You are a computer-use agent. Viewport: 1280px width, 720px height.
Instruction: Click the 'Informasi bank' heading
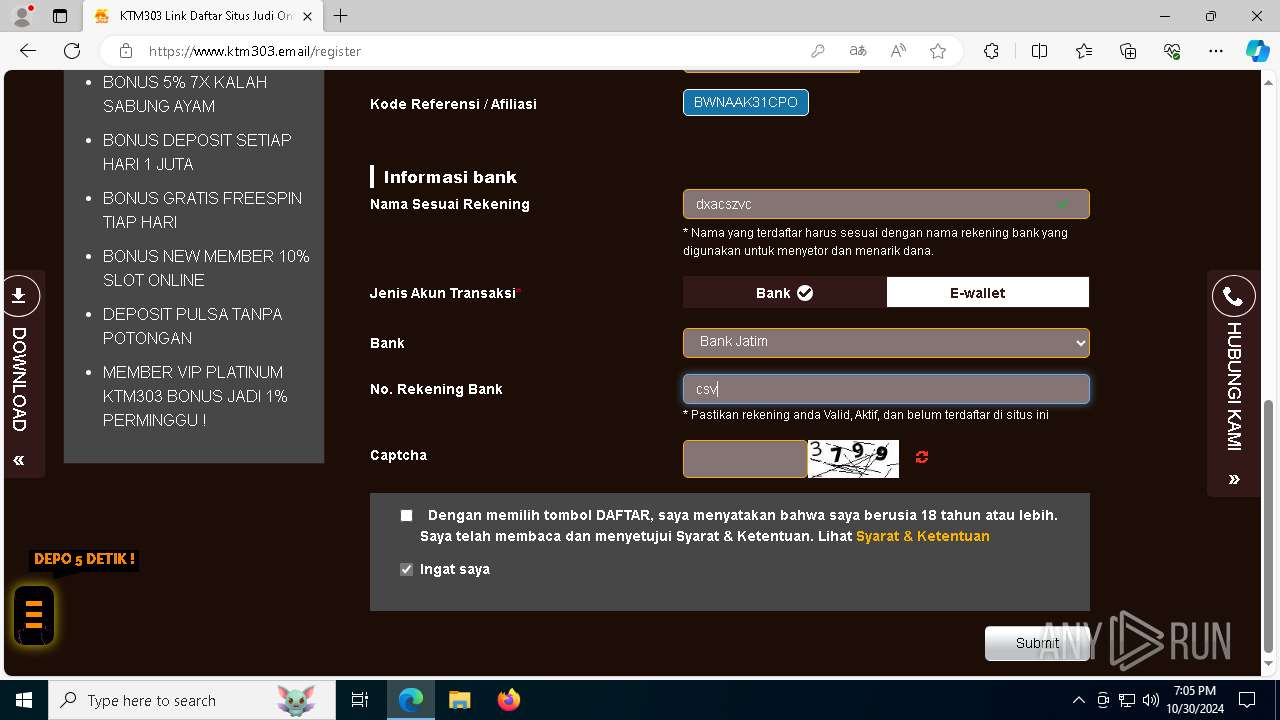[x=450, y=177]
